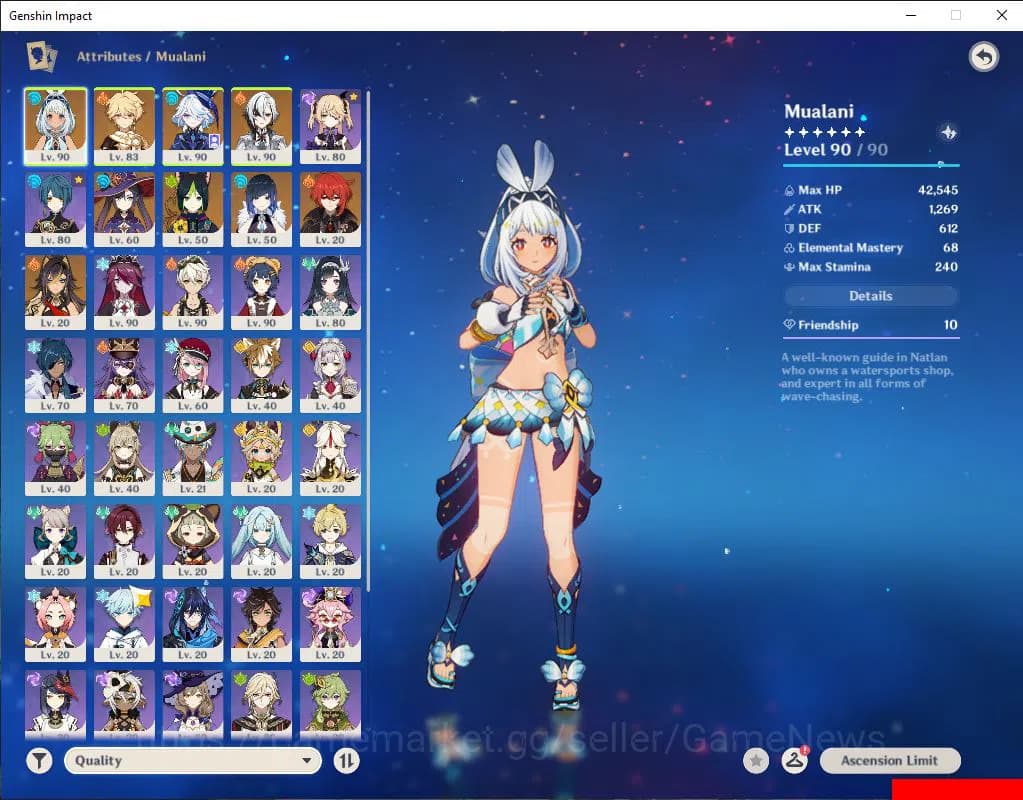Screen dimensions: 1023x800
Task: Click the Attributes / Mualani header text
Action: [141, 57]
